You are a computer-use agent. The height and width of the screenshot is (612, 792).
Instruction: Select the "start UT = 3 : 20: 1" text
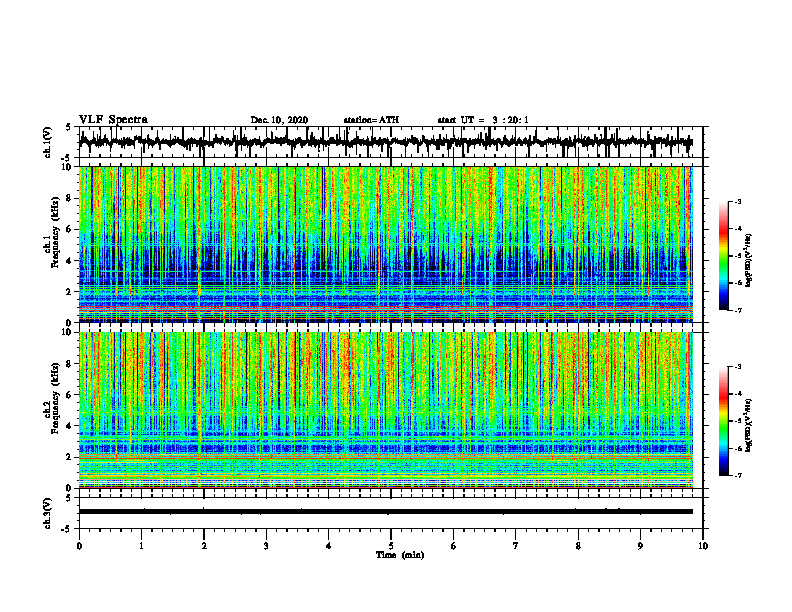coord(483,120)
